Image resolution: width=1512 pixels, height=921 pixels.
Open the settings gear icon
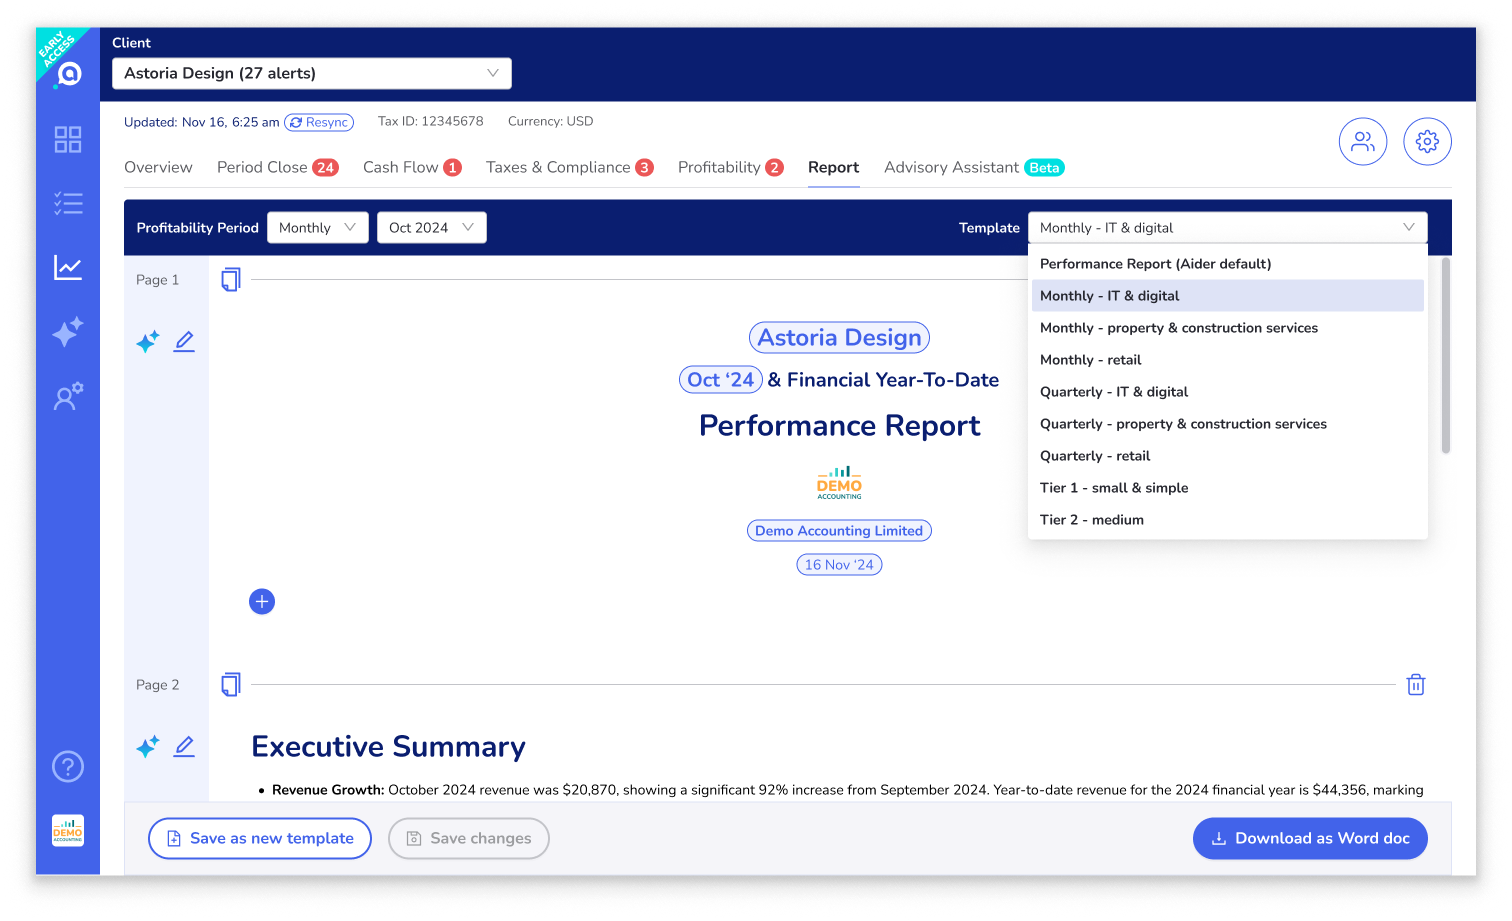(1427, 142)
